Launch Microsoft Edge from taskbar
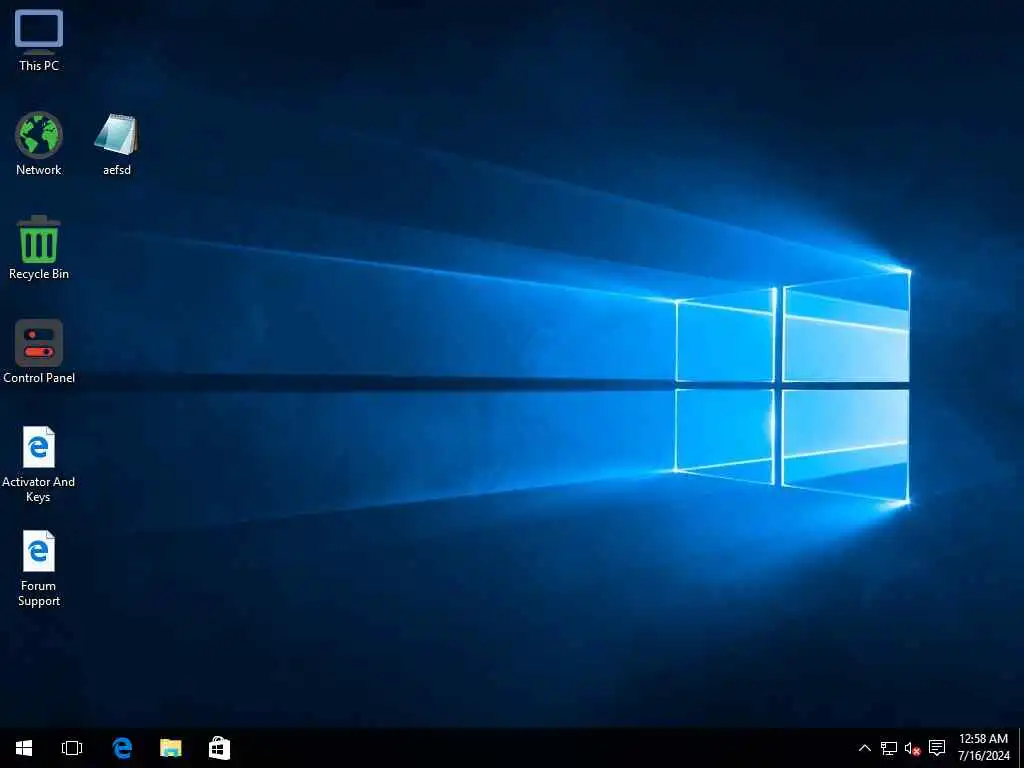This screenshot has height=768, width=1024. pyautogui.click(x=122, y=748)
